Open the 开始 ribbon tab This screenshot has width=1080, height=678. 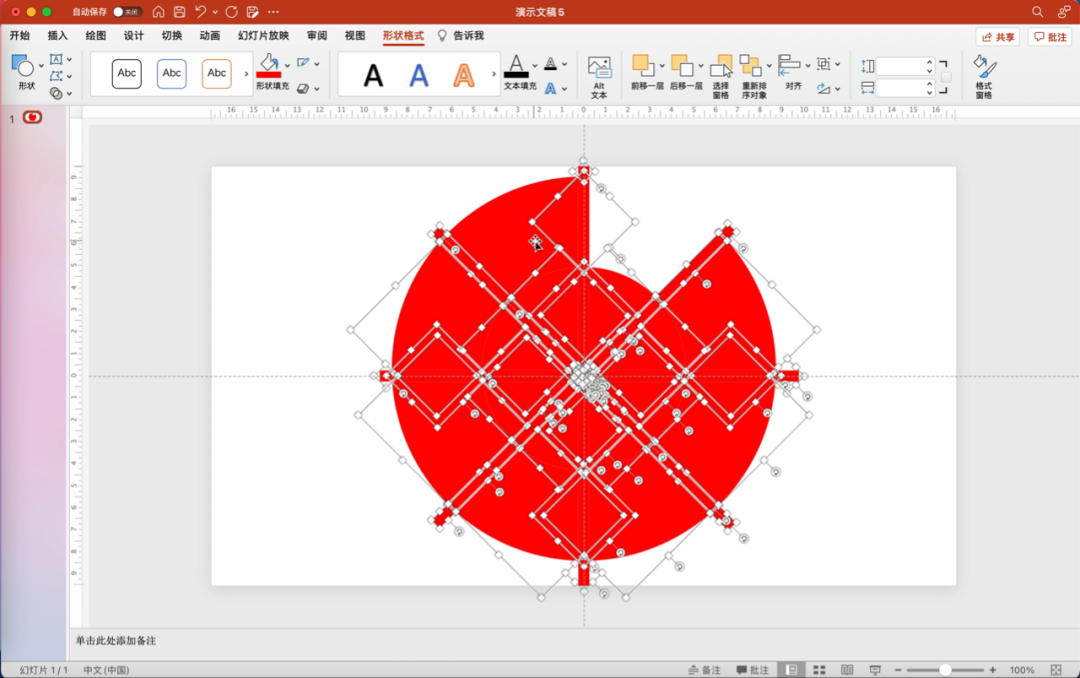point(19,35)
